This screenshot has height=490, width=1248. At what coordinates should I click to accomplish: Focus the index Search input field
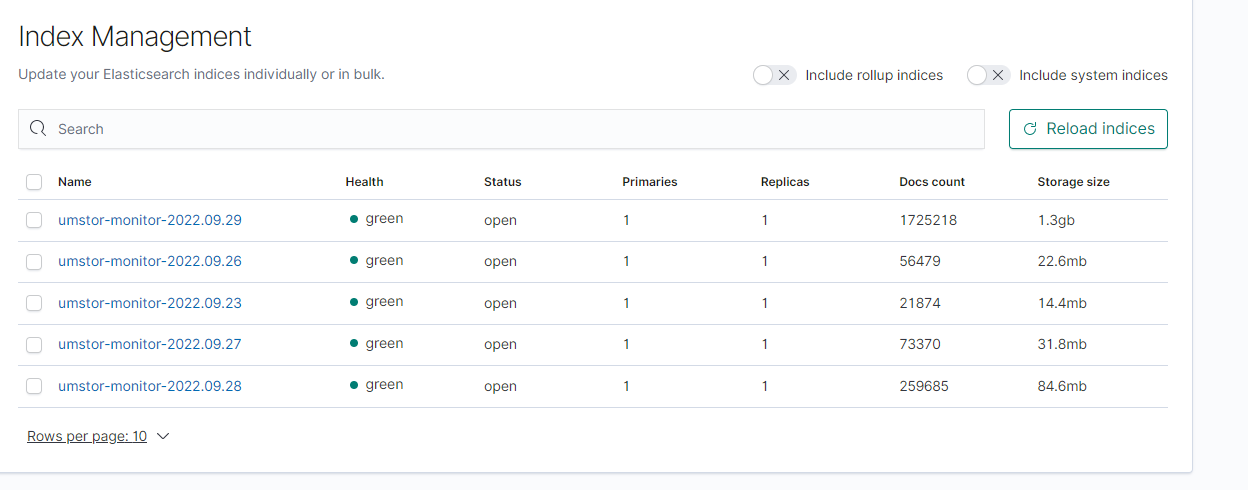(x=501, y=129)
